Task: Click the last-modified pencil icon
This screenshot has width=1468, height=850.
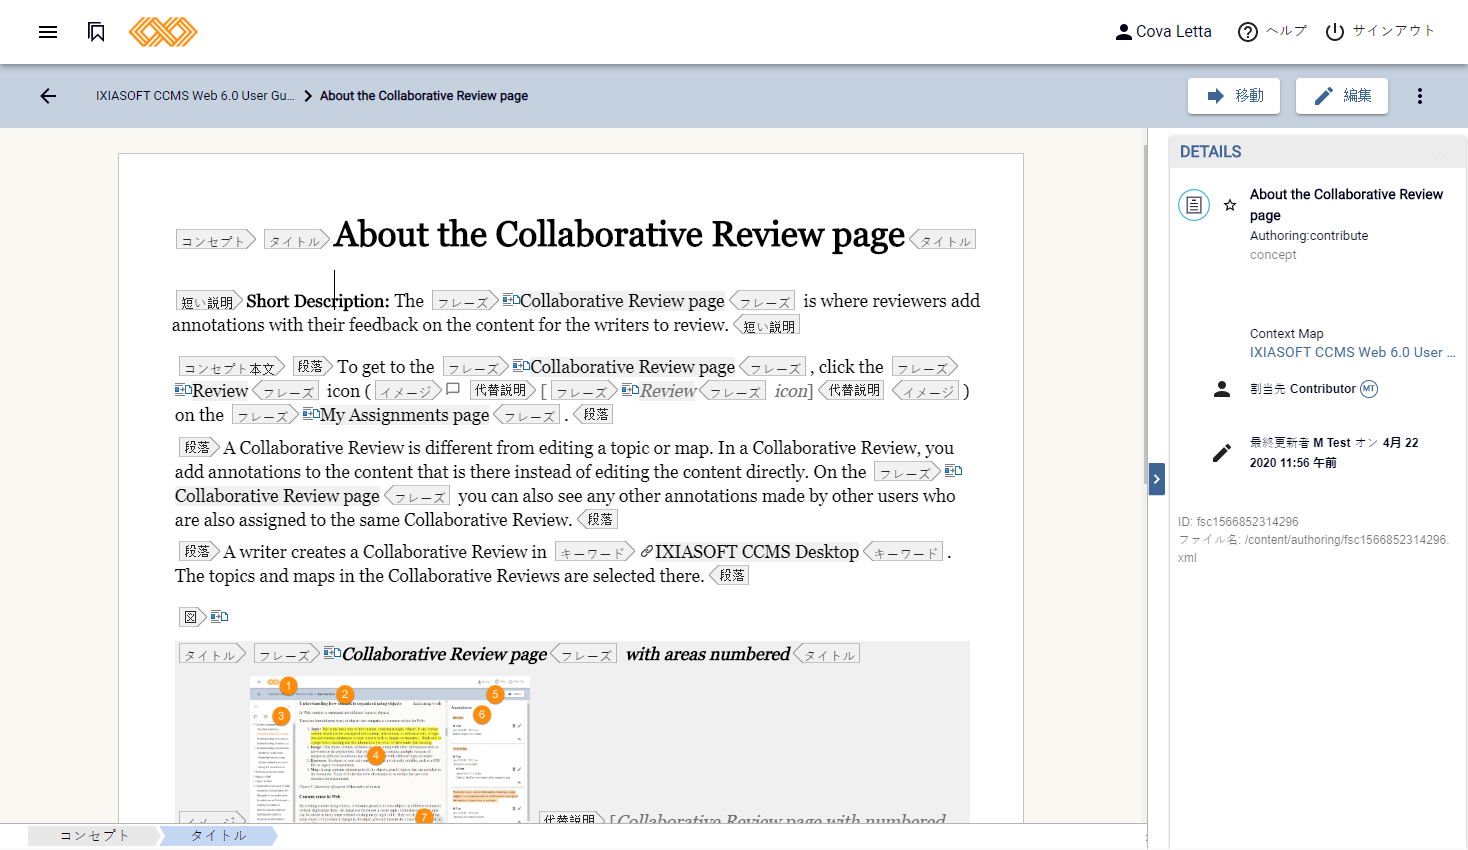Action: coord(1222,453)
